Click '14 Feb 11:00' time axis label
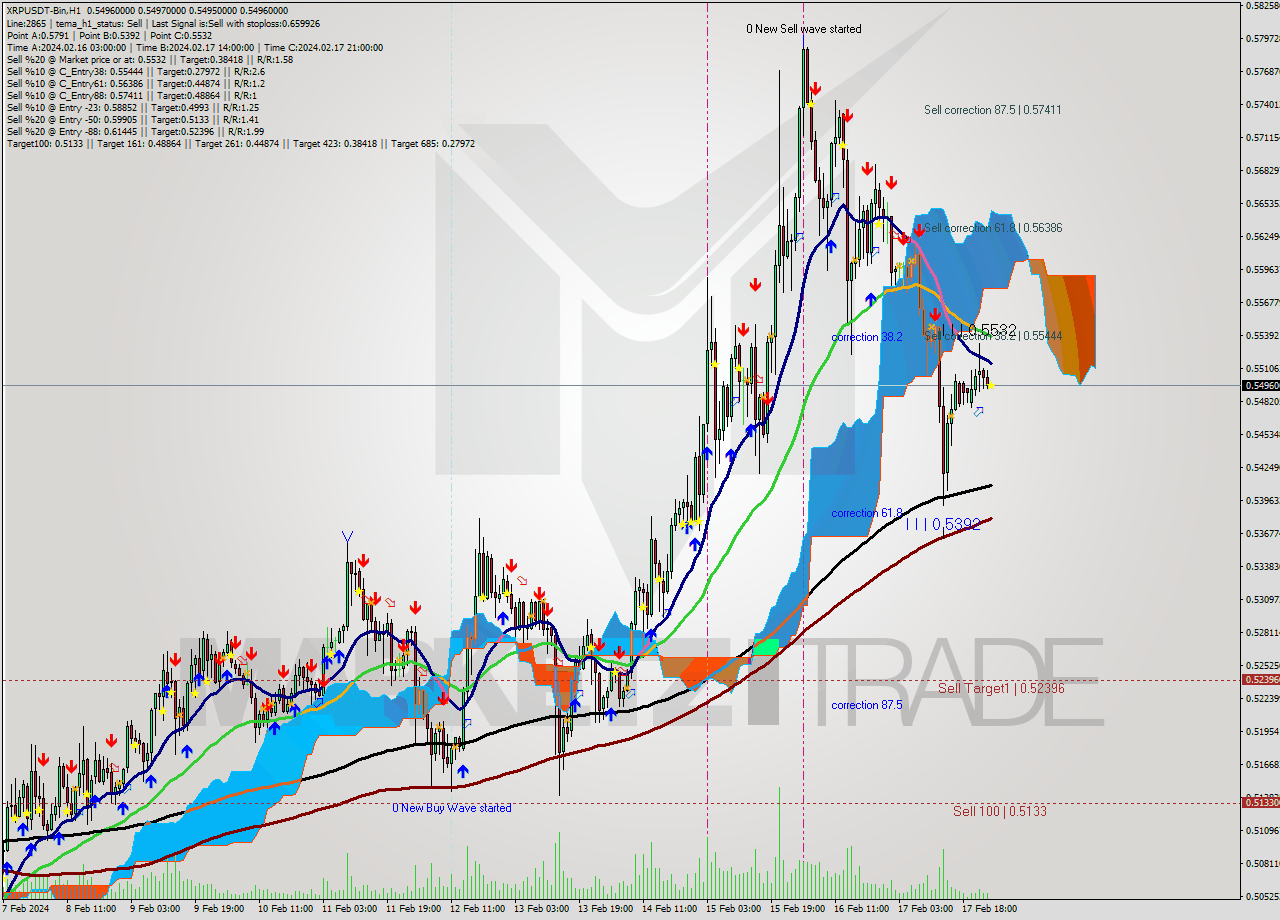The width and height of the screenshot is (1280, 920). click(669, 909)
